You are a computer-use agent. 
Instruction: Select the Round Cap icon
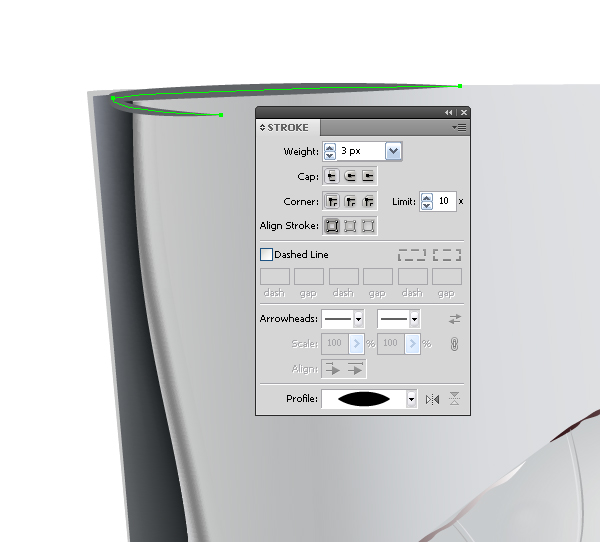pos(350,176)
